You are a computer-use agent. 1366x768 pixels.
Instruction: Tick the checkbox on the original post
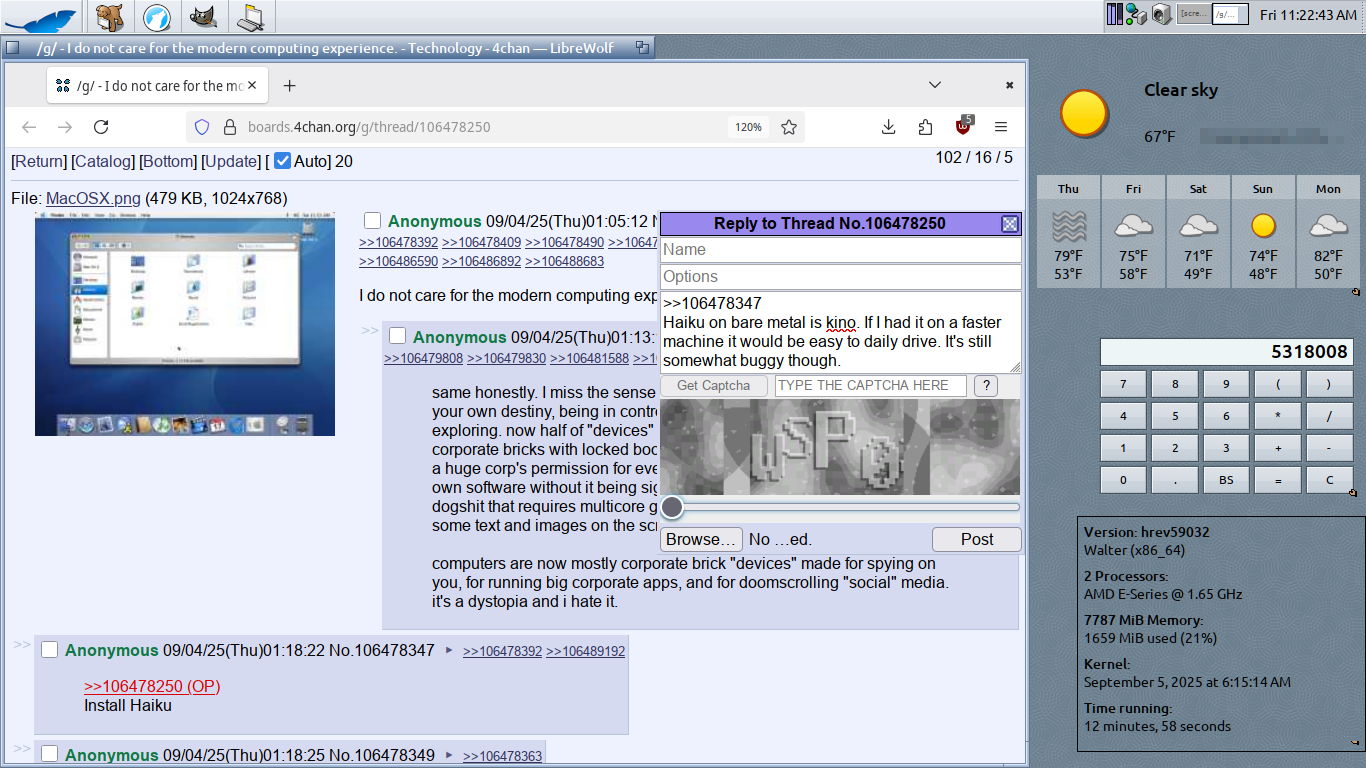pos(372,221)
